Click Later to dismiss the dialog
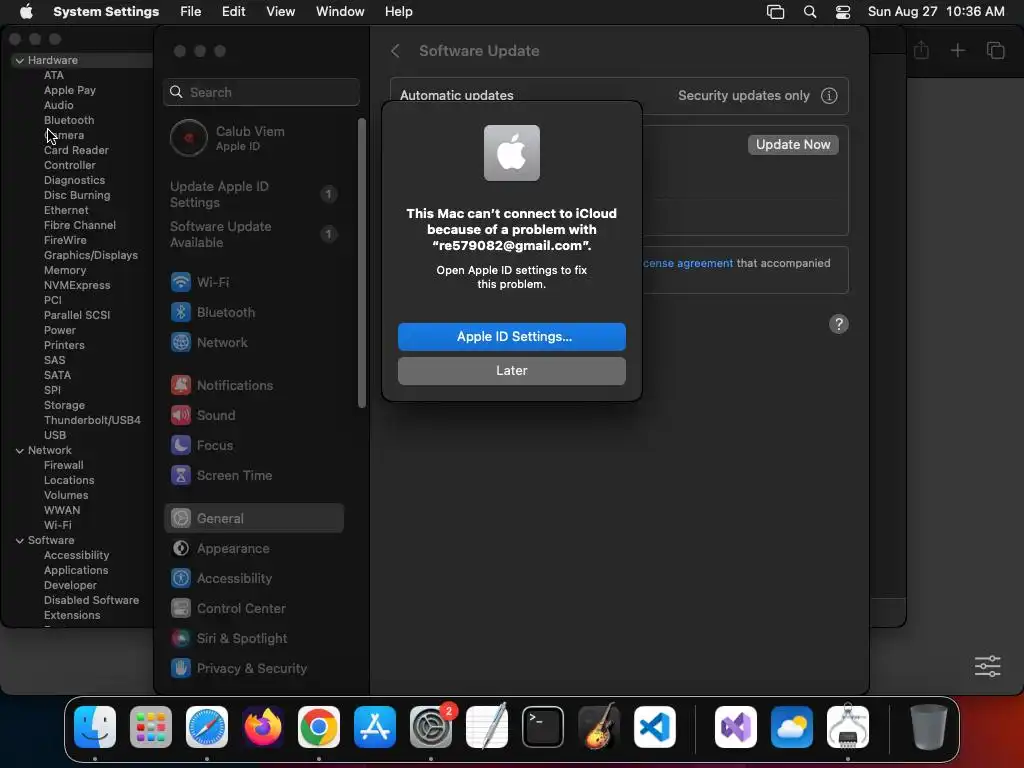 [511, 371]
